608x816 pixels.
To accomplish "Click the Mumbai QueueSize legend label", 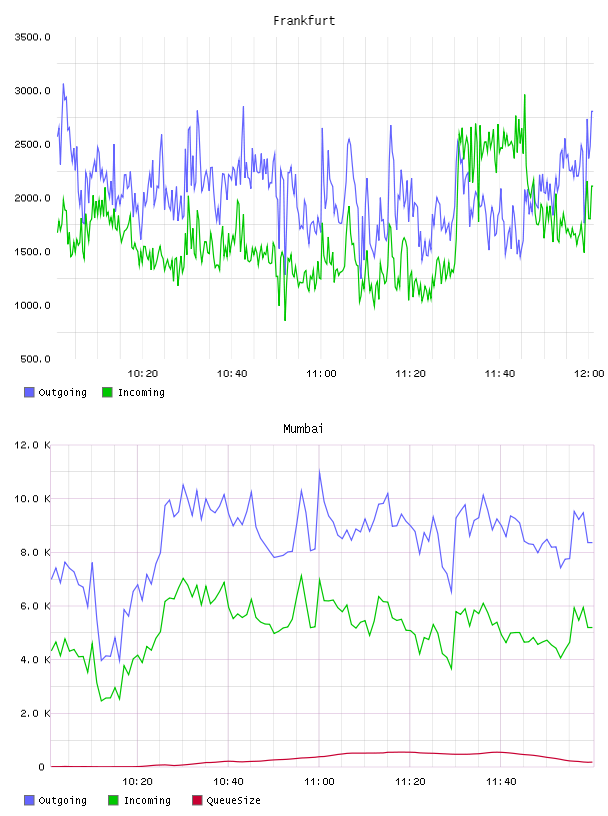I will click(x=233, y=800).
